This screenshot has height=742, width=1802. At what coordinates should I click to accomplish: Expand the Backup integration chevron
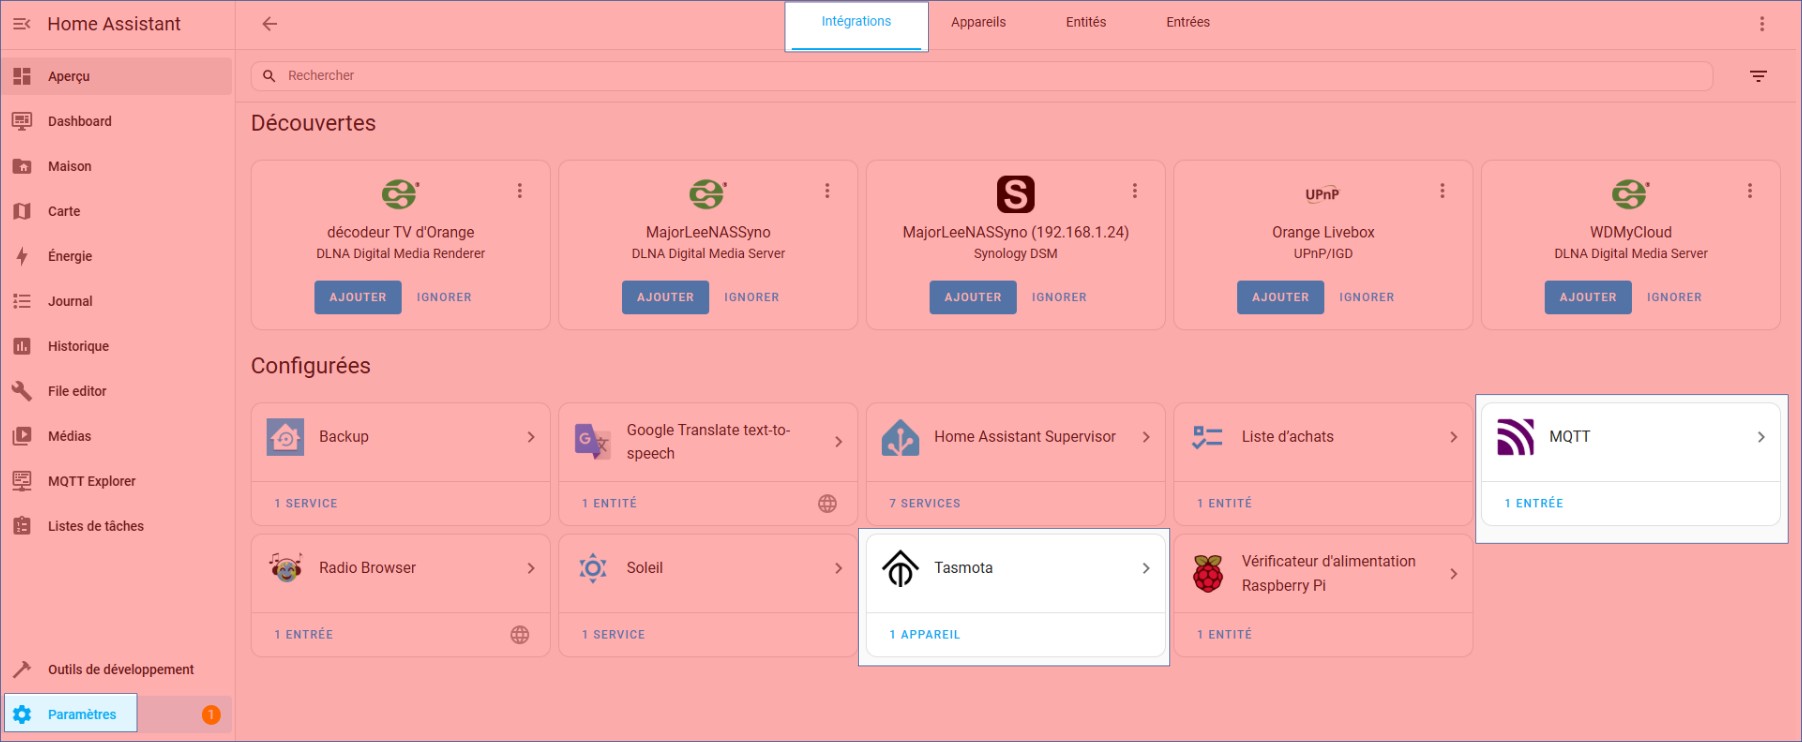pyautogui.click(x=531, y=437)
